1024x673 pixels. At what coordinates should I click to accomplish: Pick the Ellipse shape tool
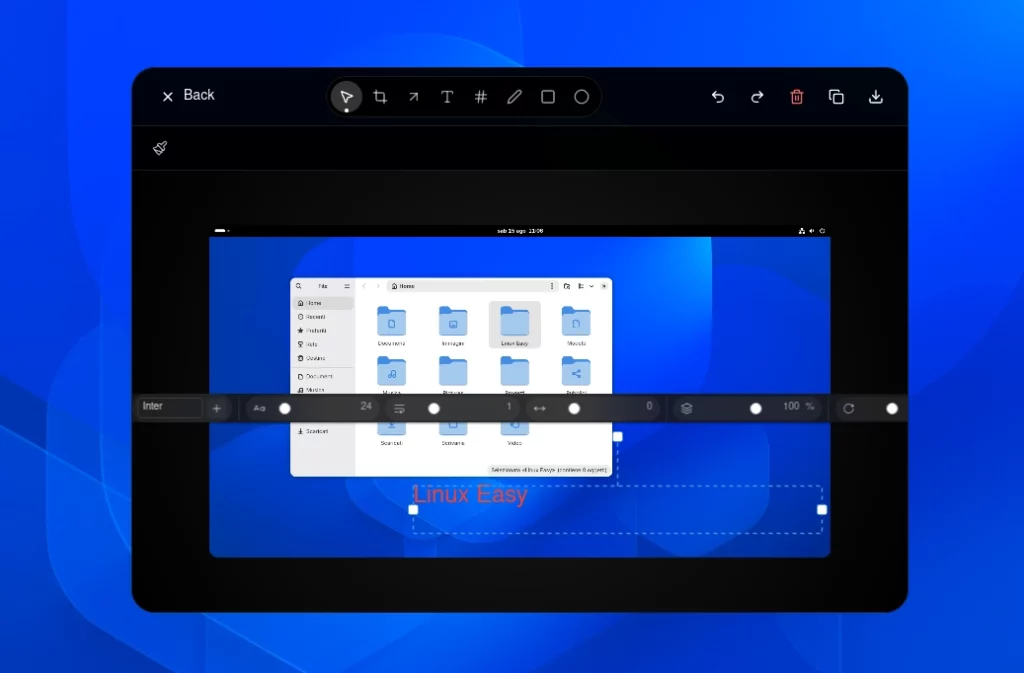tap(582, 97)
